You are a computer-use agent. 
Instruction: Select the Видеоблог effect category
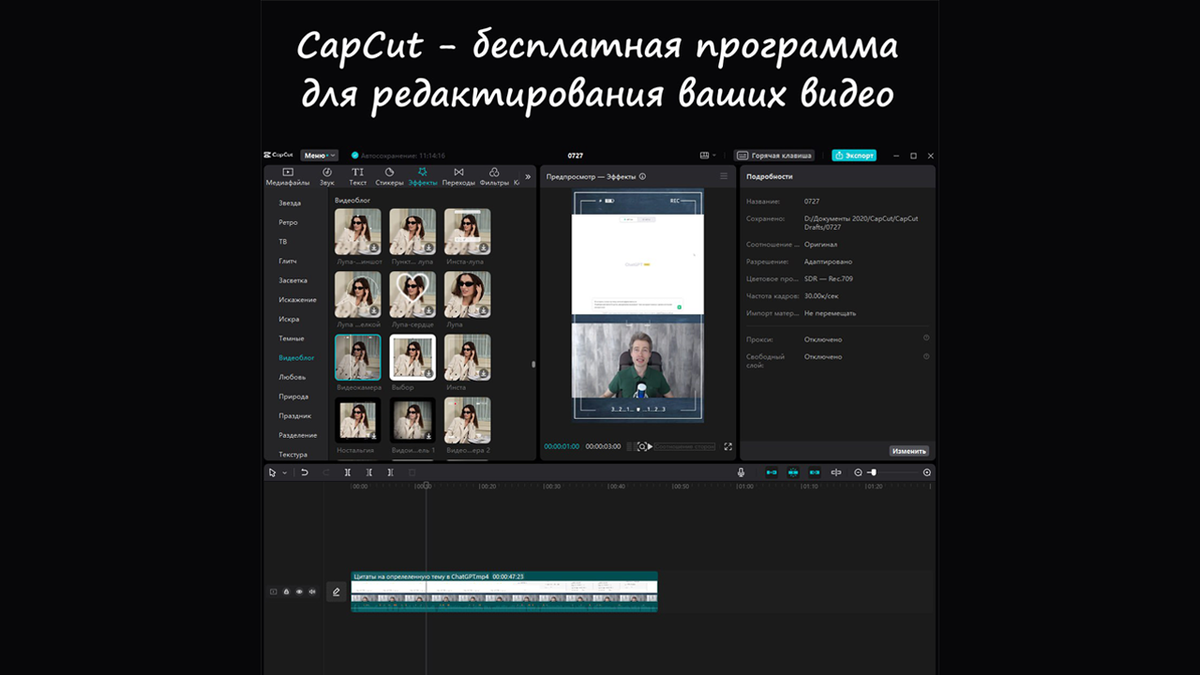(296, 358)
